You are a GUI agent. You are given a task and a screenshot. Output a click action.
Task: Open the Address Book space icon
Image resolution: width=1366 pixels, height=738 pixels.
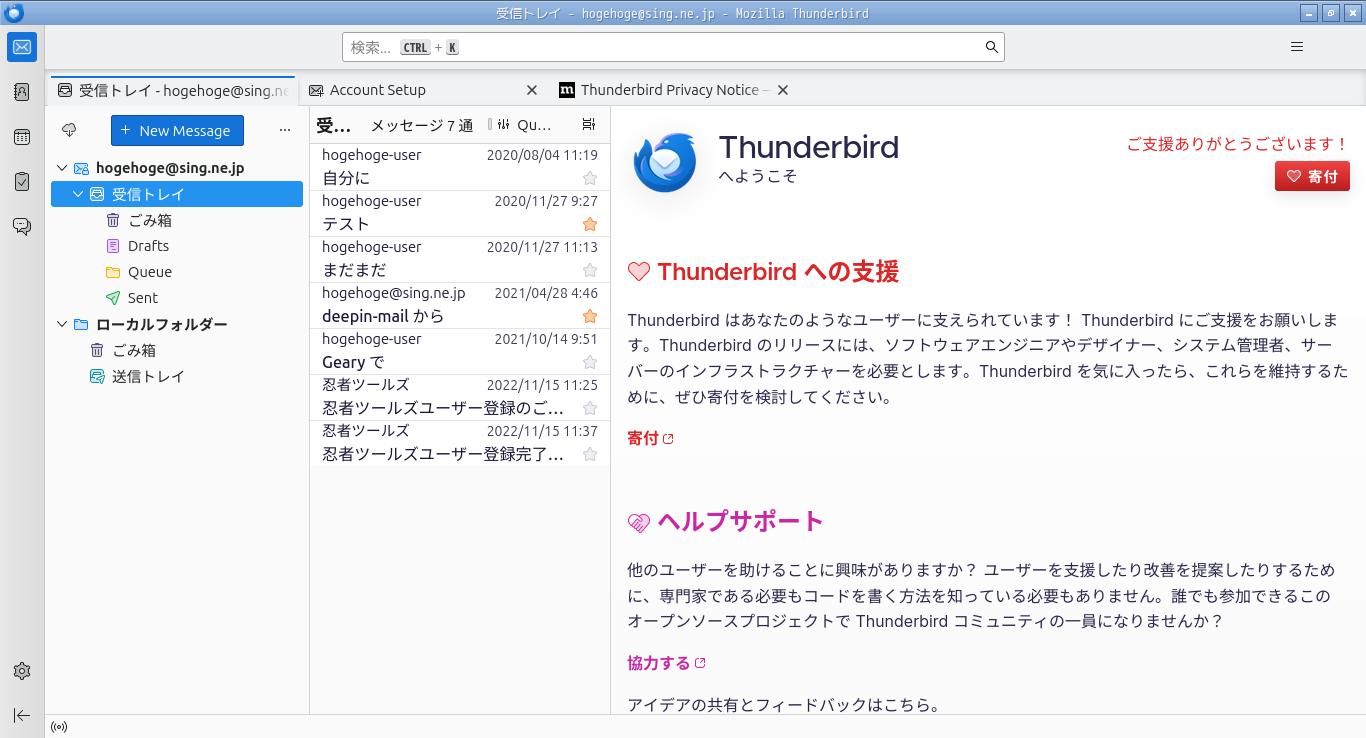coord(22,92)
